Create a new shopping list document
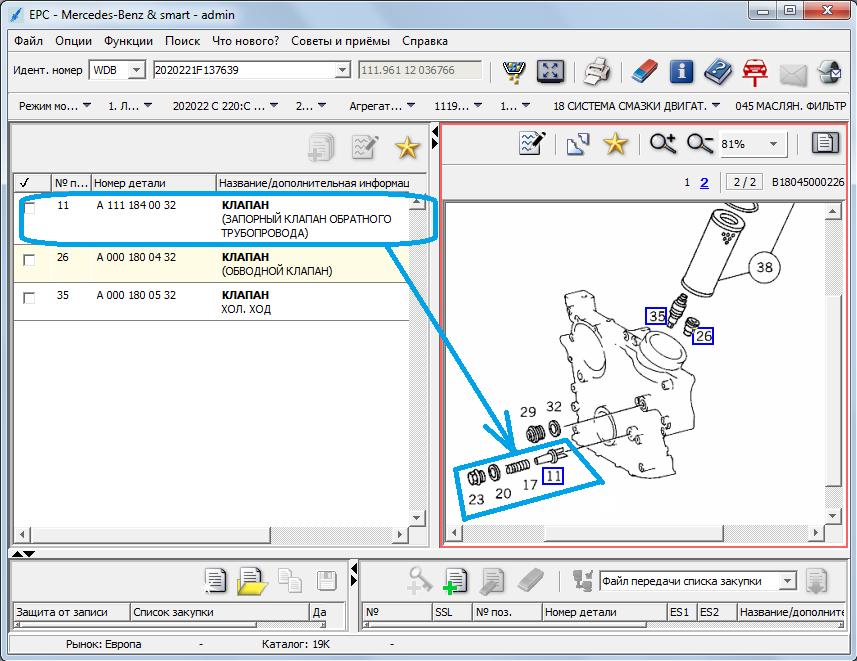This screenshot has height=661, width=857. coord(214,581)
